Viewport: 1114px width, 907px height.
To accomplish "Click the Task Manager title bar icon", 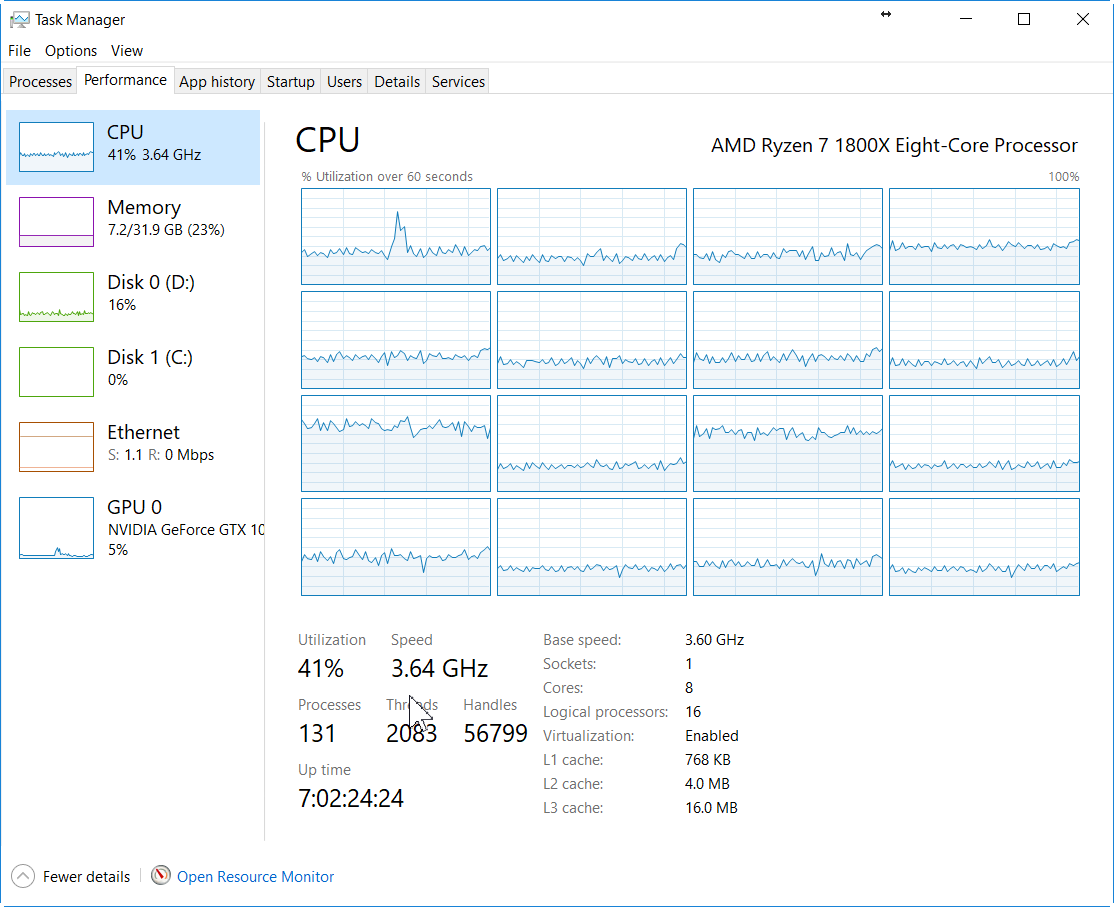I will tap(20, 19).
